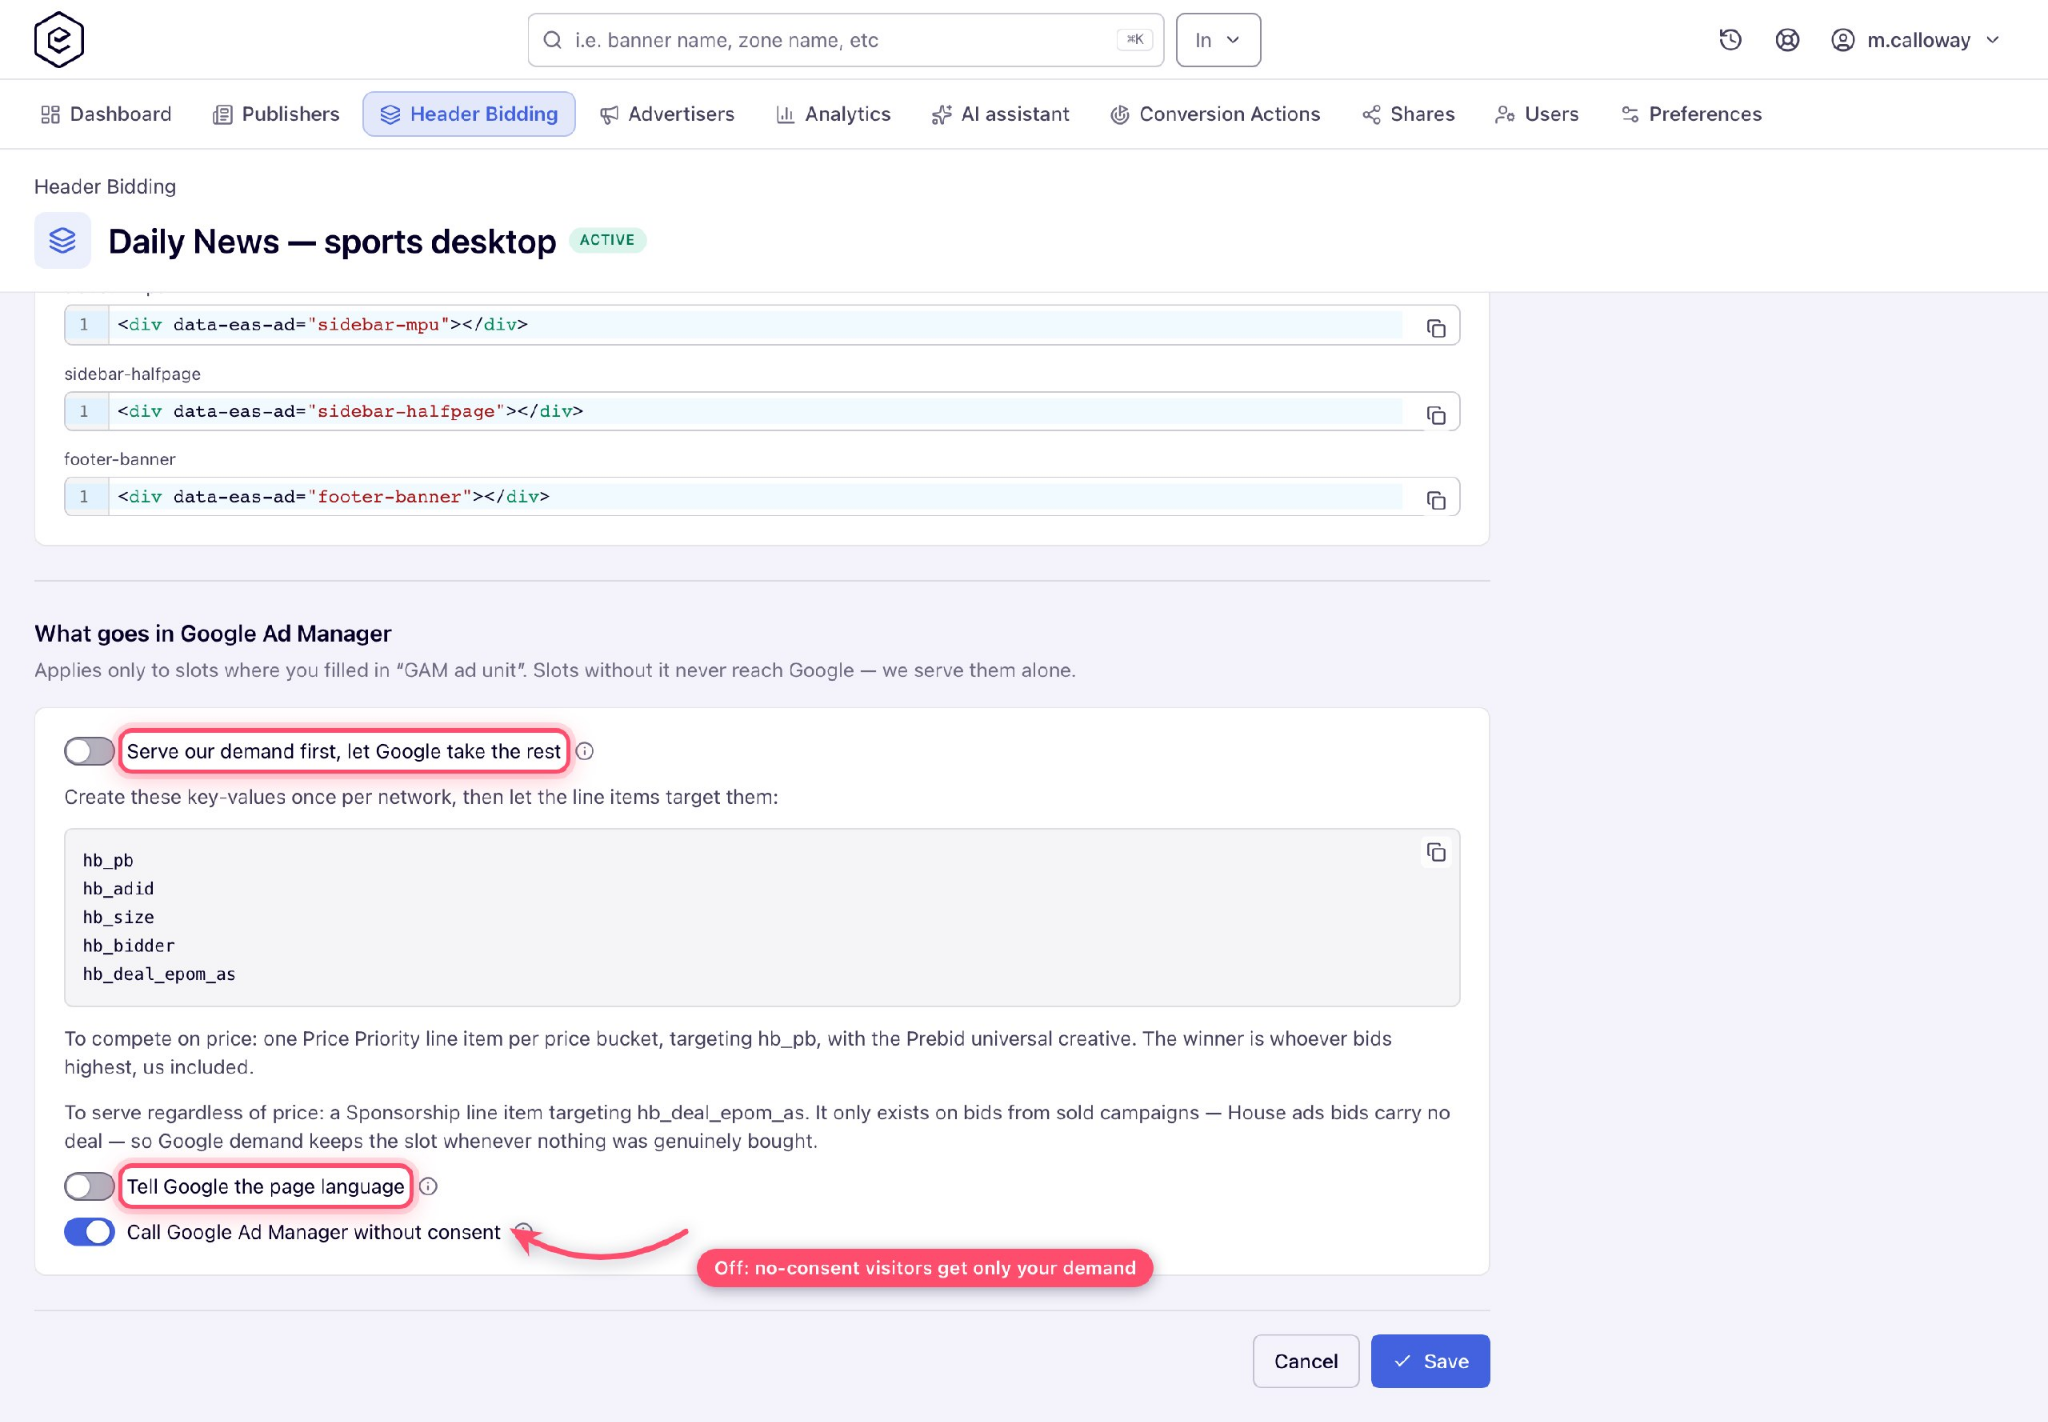Go to Conversion Actions
Screen dimensions: 2048x1422
(x=1215, y=114)
